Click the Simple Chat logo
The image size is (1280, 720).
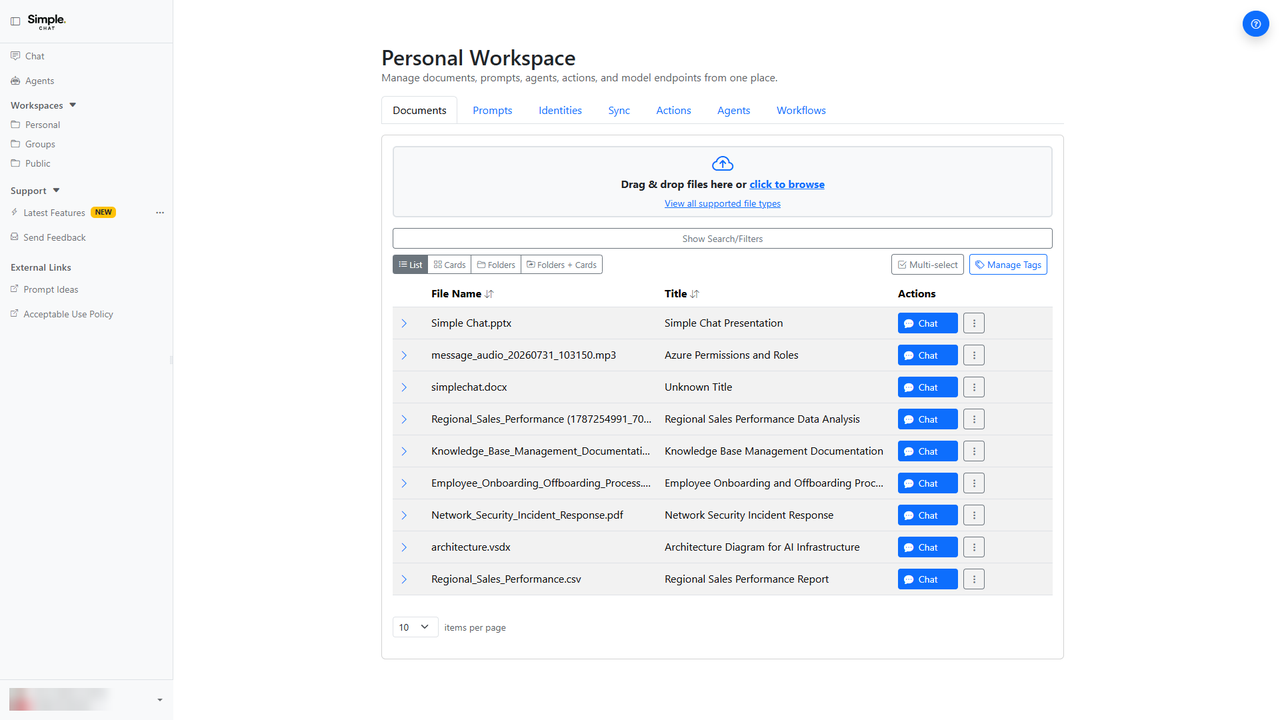(x=46, y=21)
